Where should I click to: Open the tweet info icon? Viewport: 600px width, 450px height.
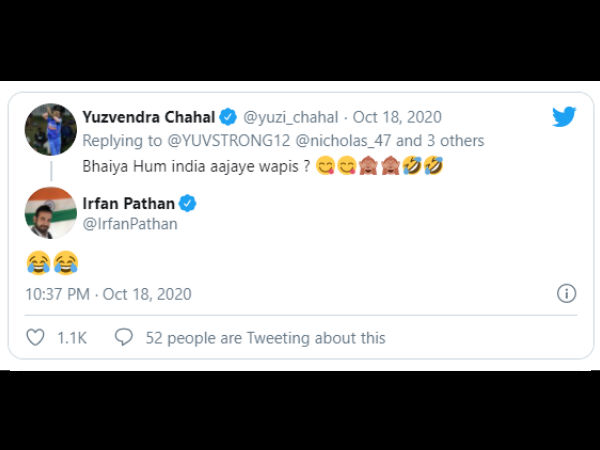click(566, 294)
